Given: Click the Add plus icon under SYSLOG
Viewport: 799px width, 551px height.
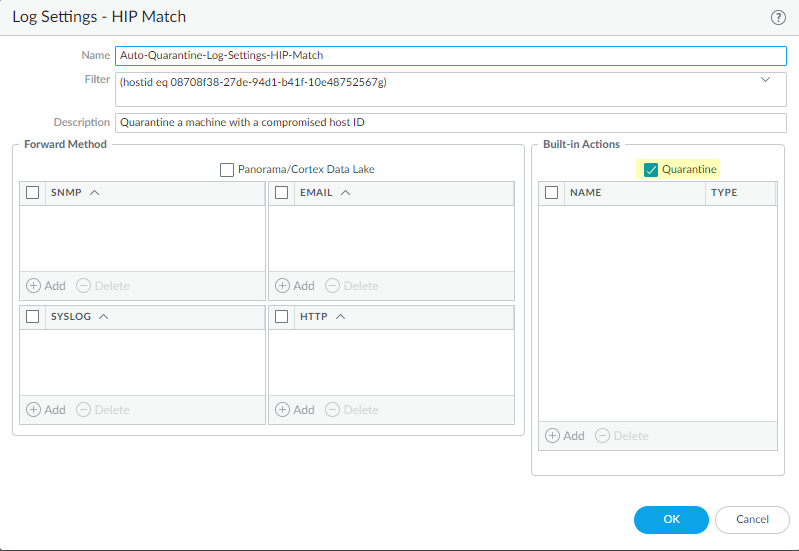Looking at the screenshot, I should [x=34, y=410].
